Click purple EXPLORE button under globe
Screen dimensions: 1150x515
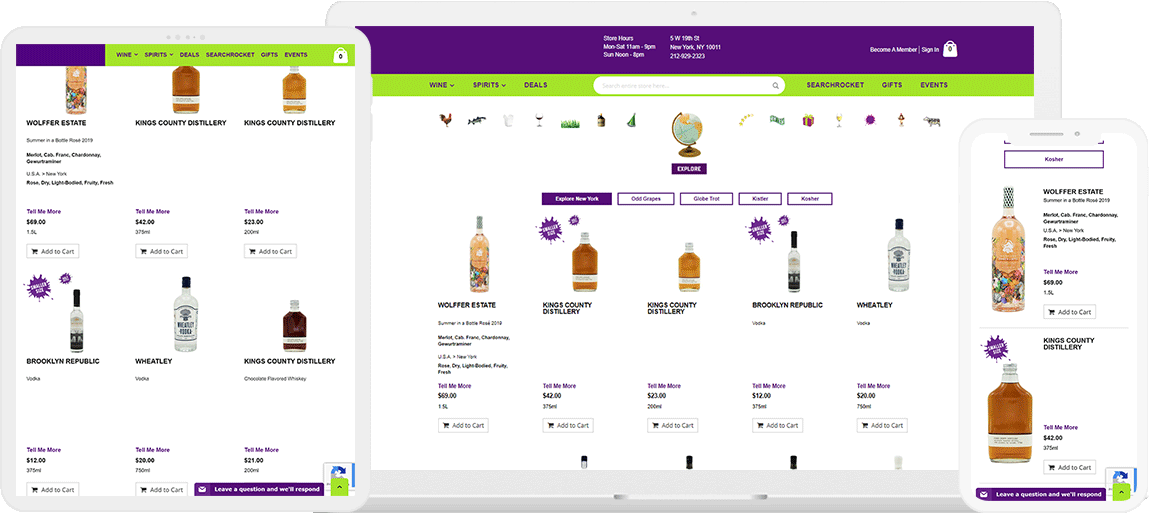[x=689, y=169]
